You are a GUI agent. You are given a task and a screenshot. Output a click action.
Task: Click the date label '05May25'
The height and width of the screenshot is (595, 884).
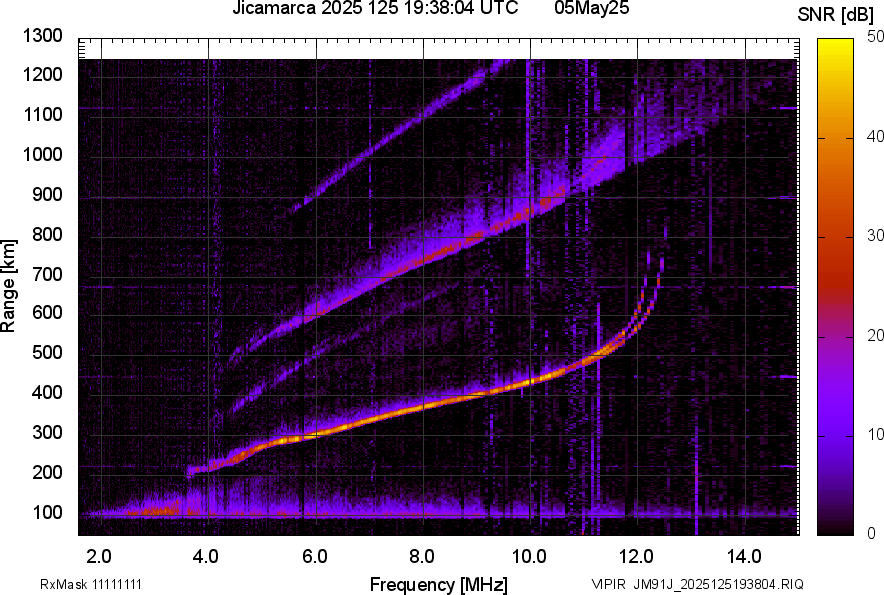[591, 8]
